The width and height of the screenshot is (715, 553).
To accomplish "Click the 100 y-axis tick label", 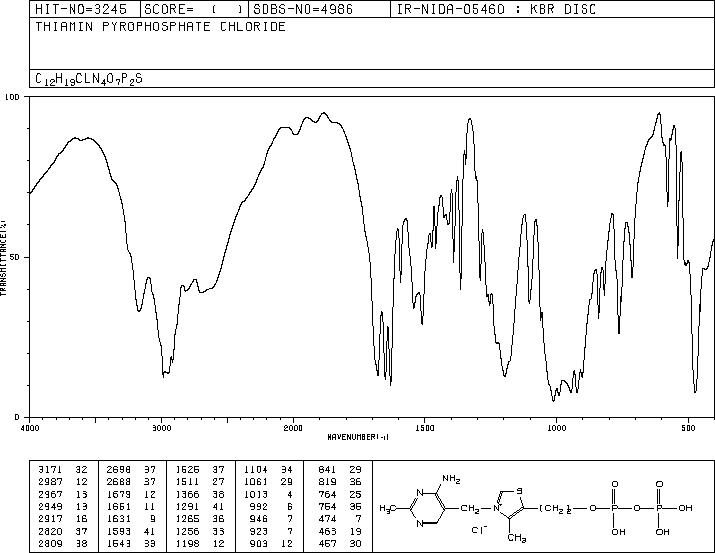I will tap(12, 97).
